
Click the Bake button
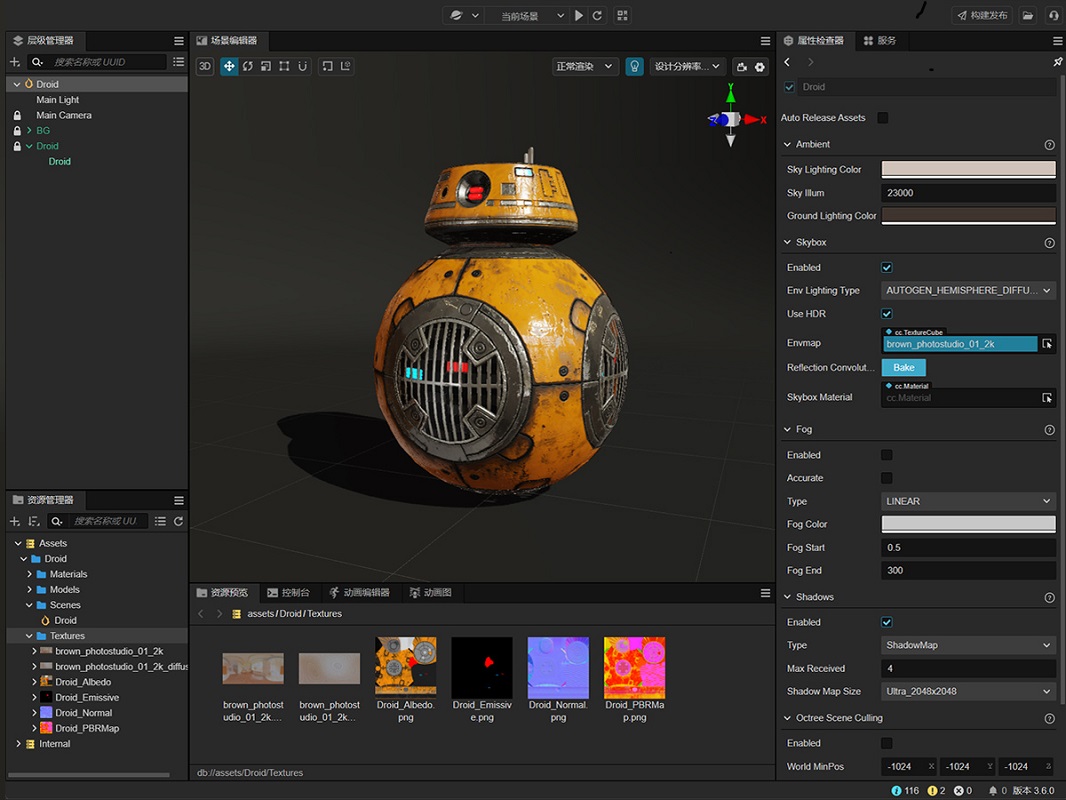[904, 368]
